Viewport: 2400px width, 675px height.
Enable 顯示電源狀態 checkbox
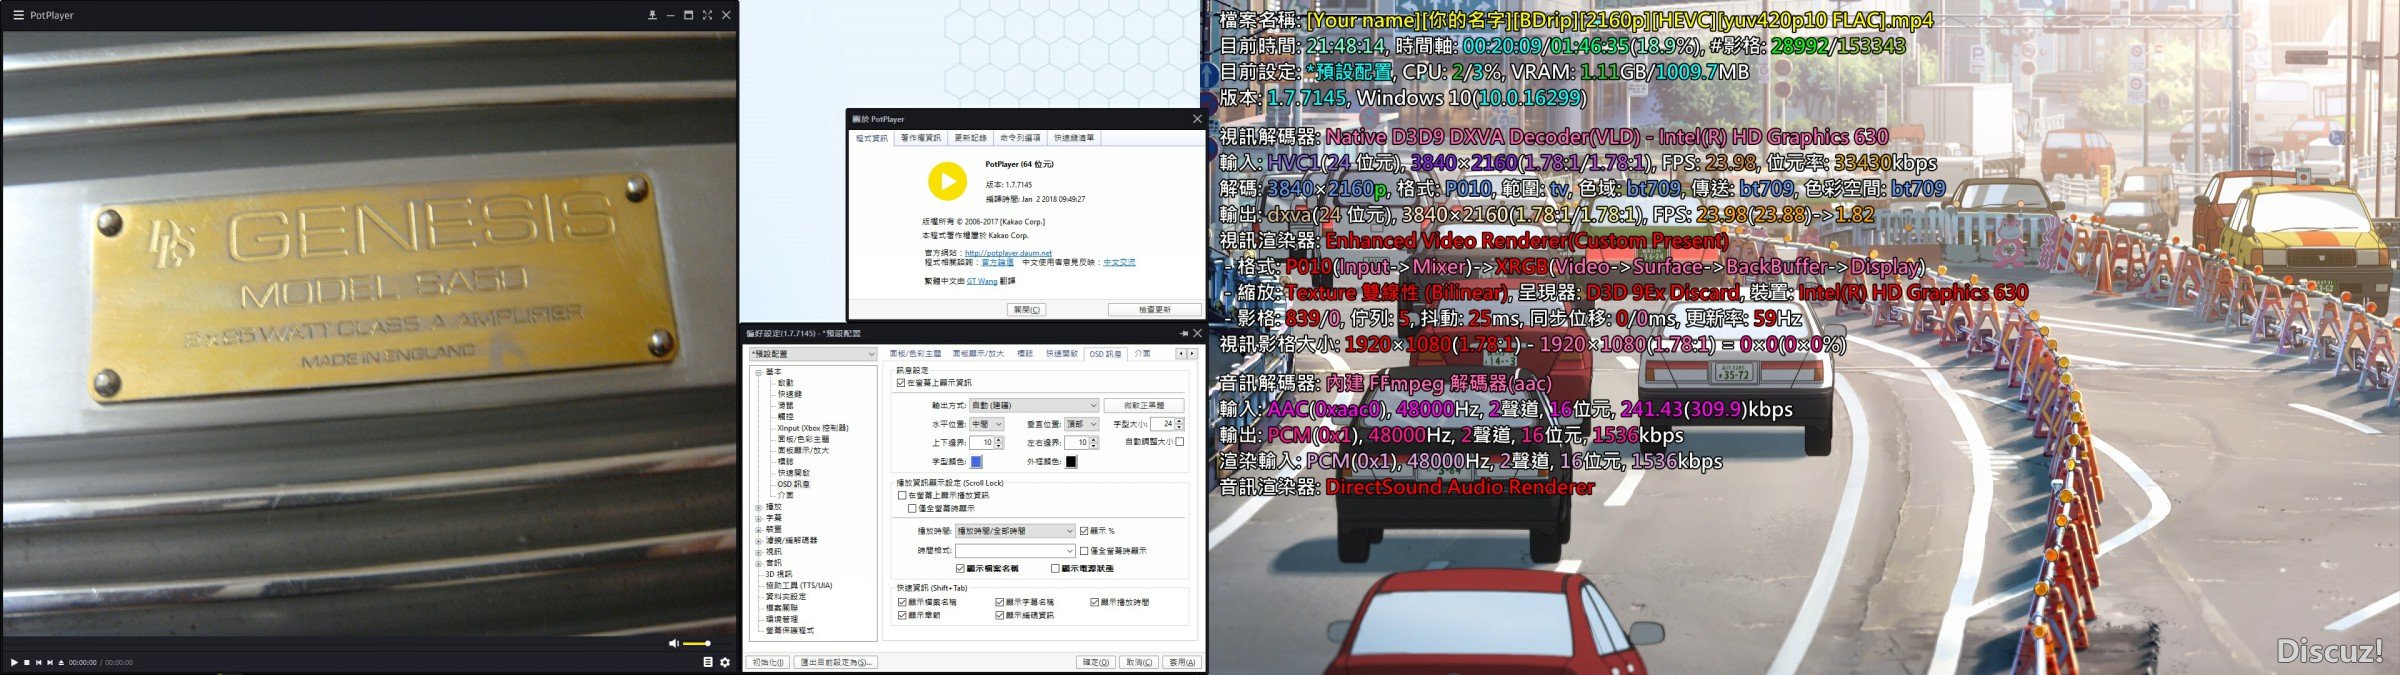tap(1055, 568)
